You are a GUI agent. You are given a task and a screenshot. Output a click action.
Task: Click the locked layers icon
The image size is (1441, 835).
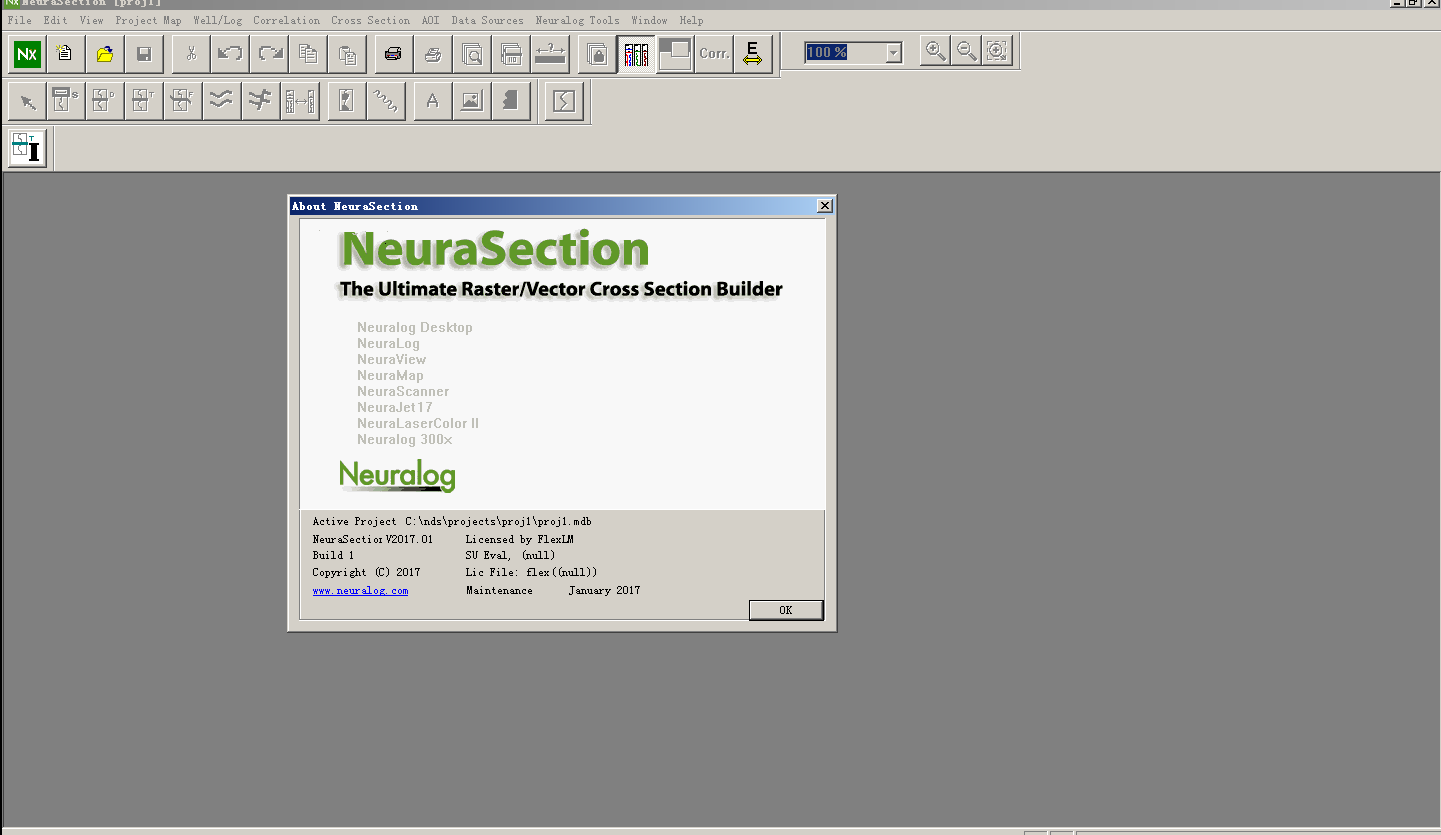point(597,54)
